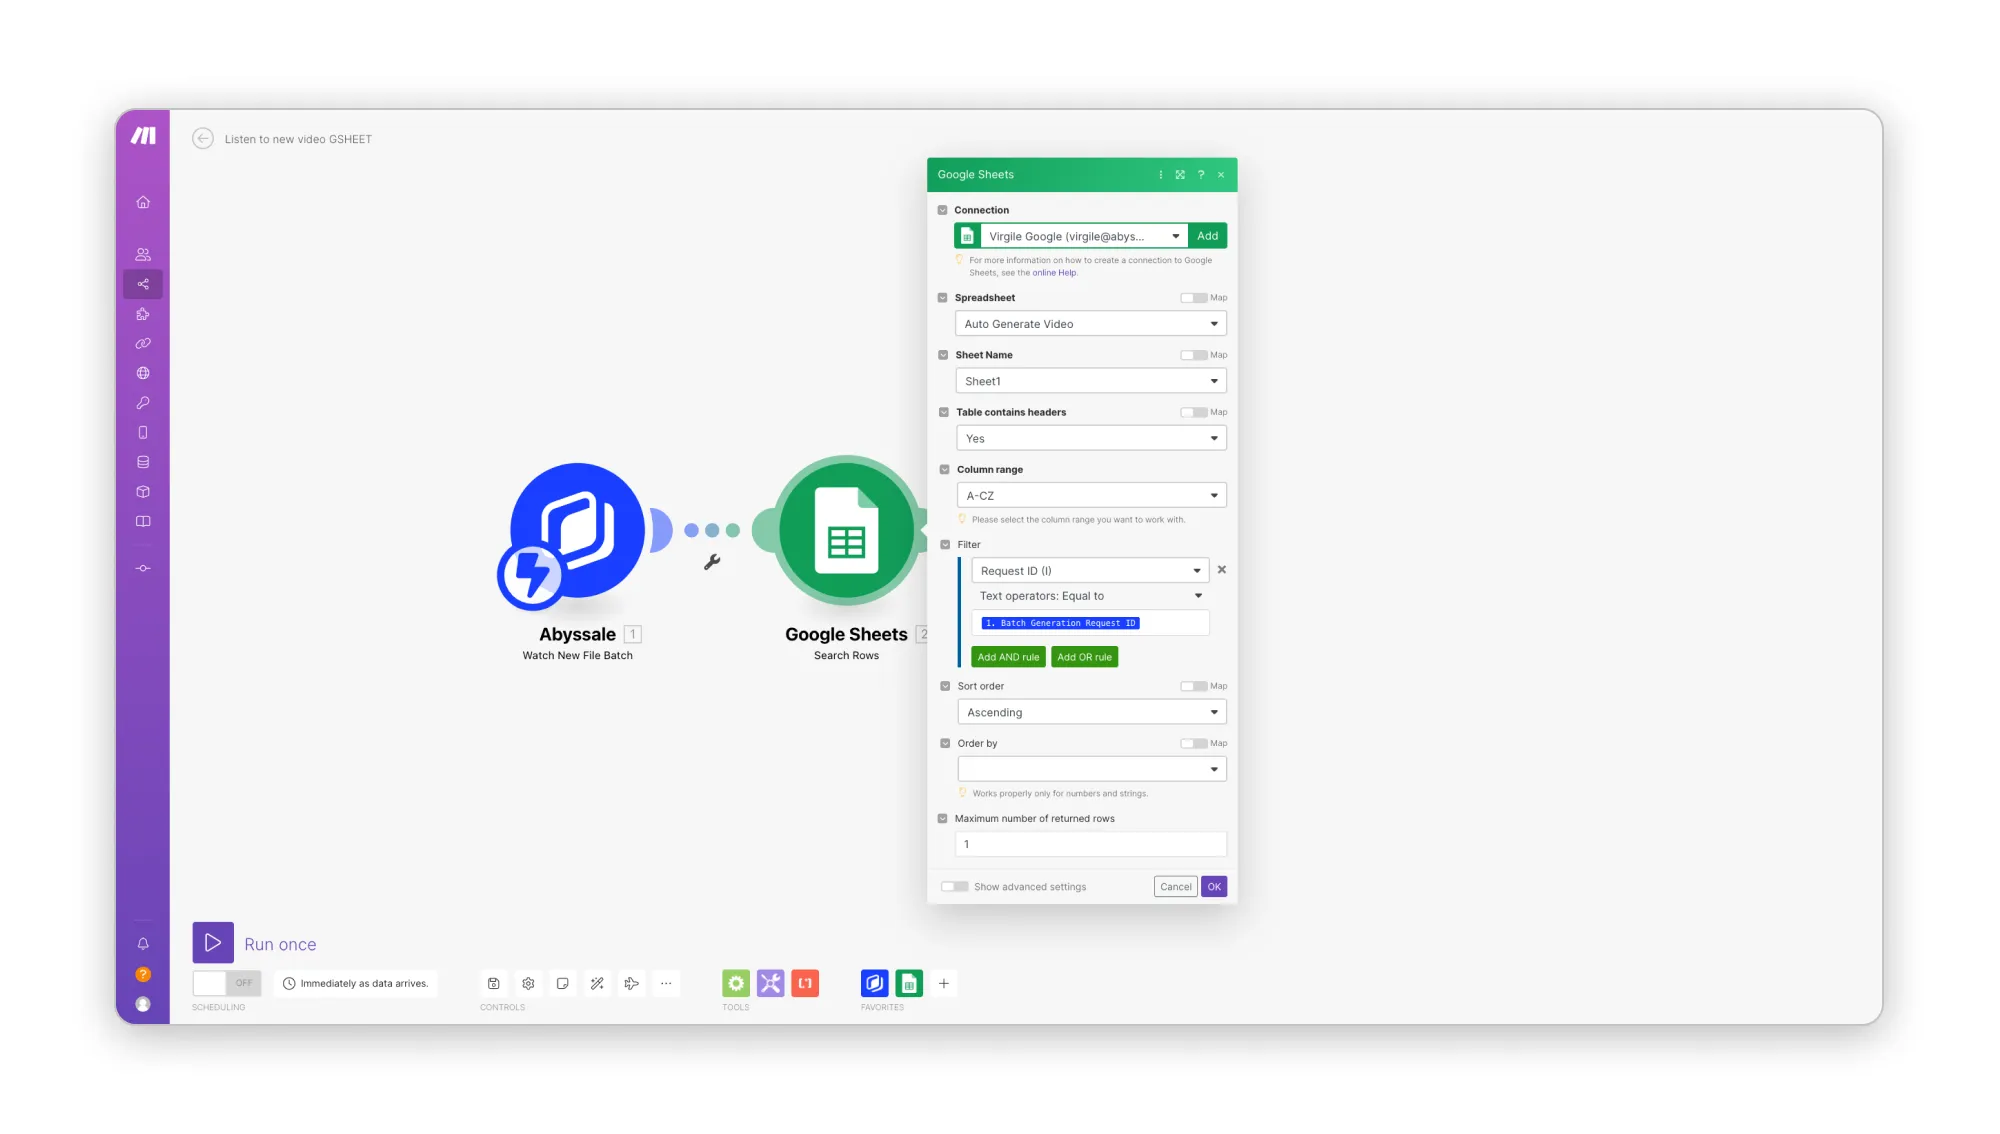This screenshot has height=1134, width=2000.
Task: Click the Run once playback button
Action: point(212,943)
